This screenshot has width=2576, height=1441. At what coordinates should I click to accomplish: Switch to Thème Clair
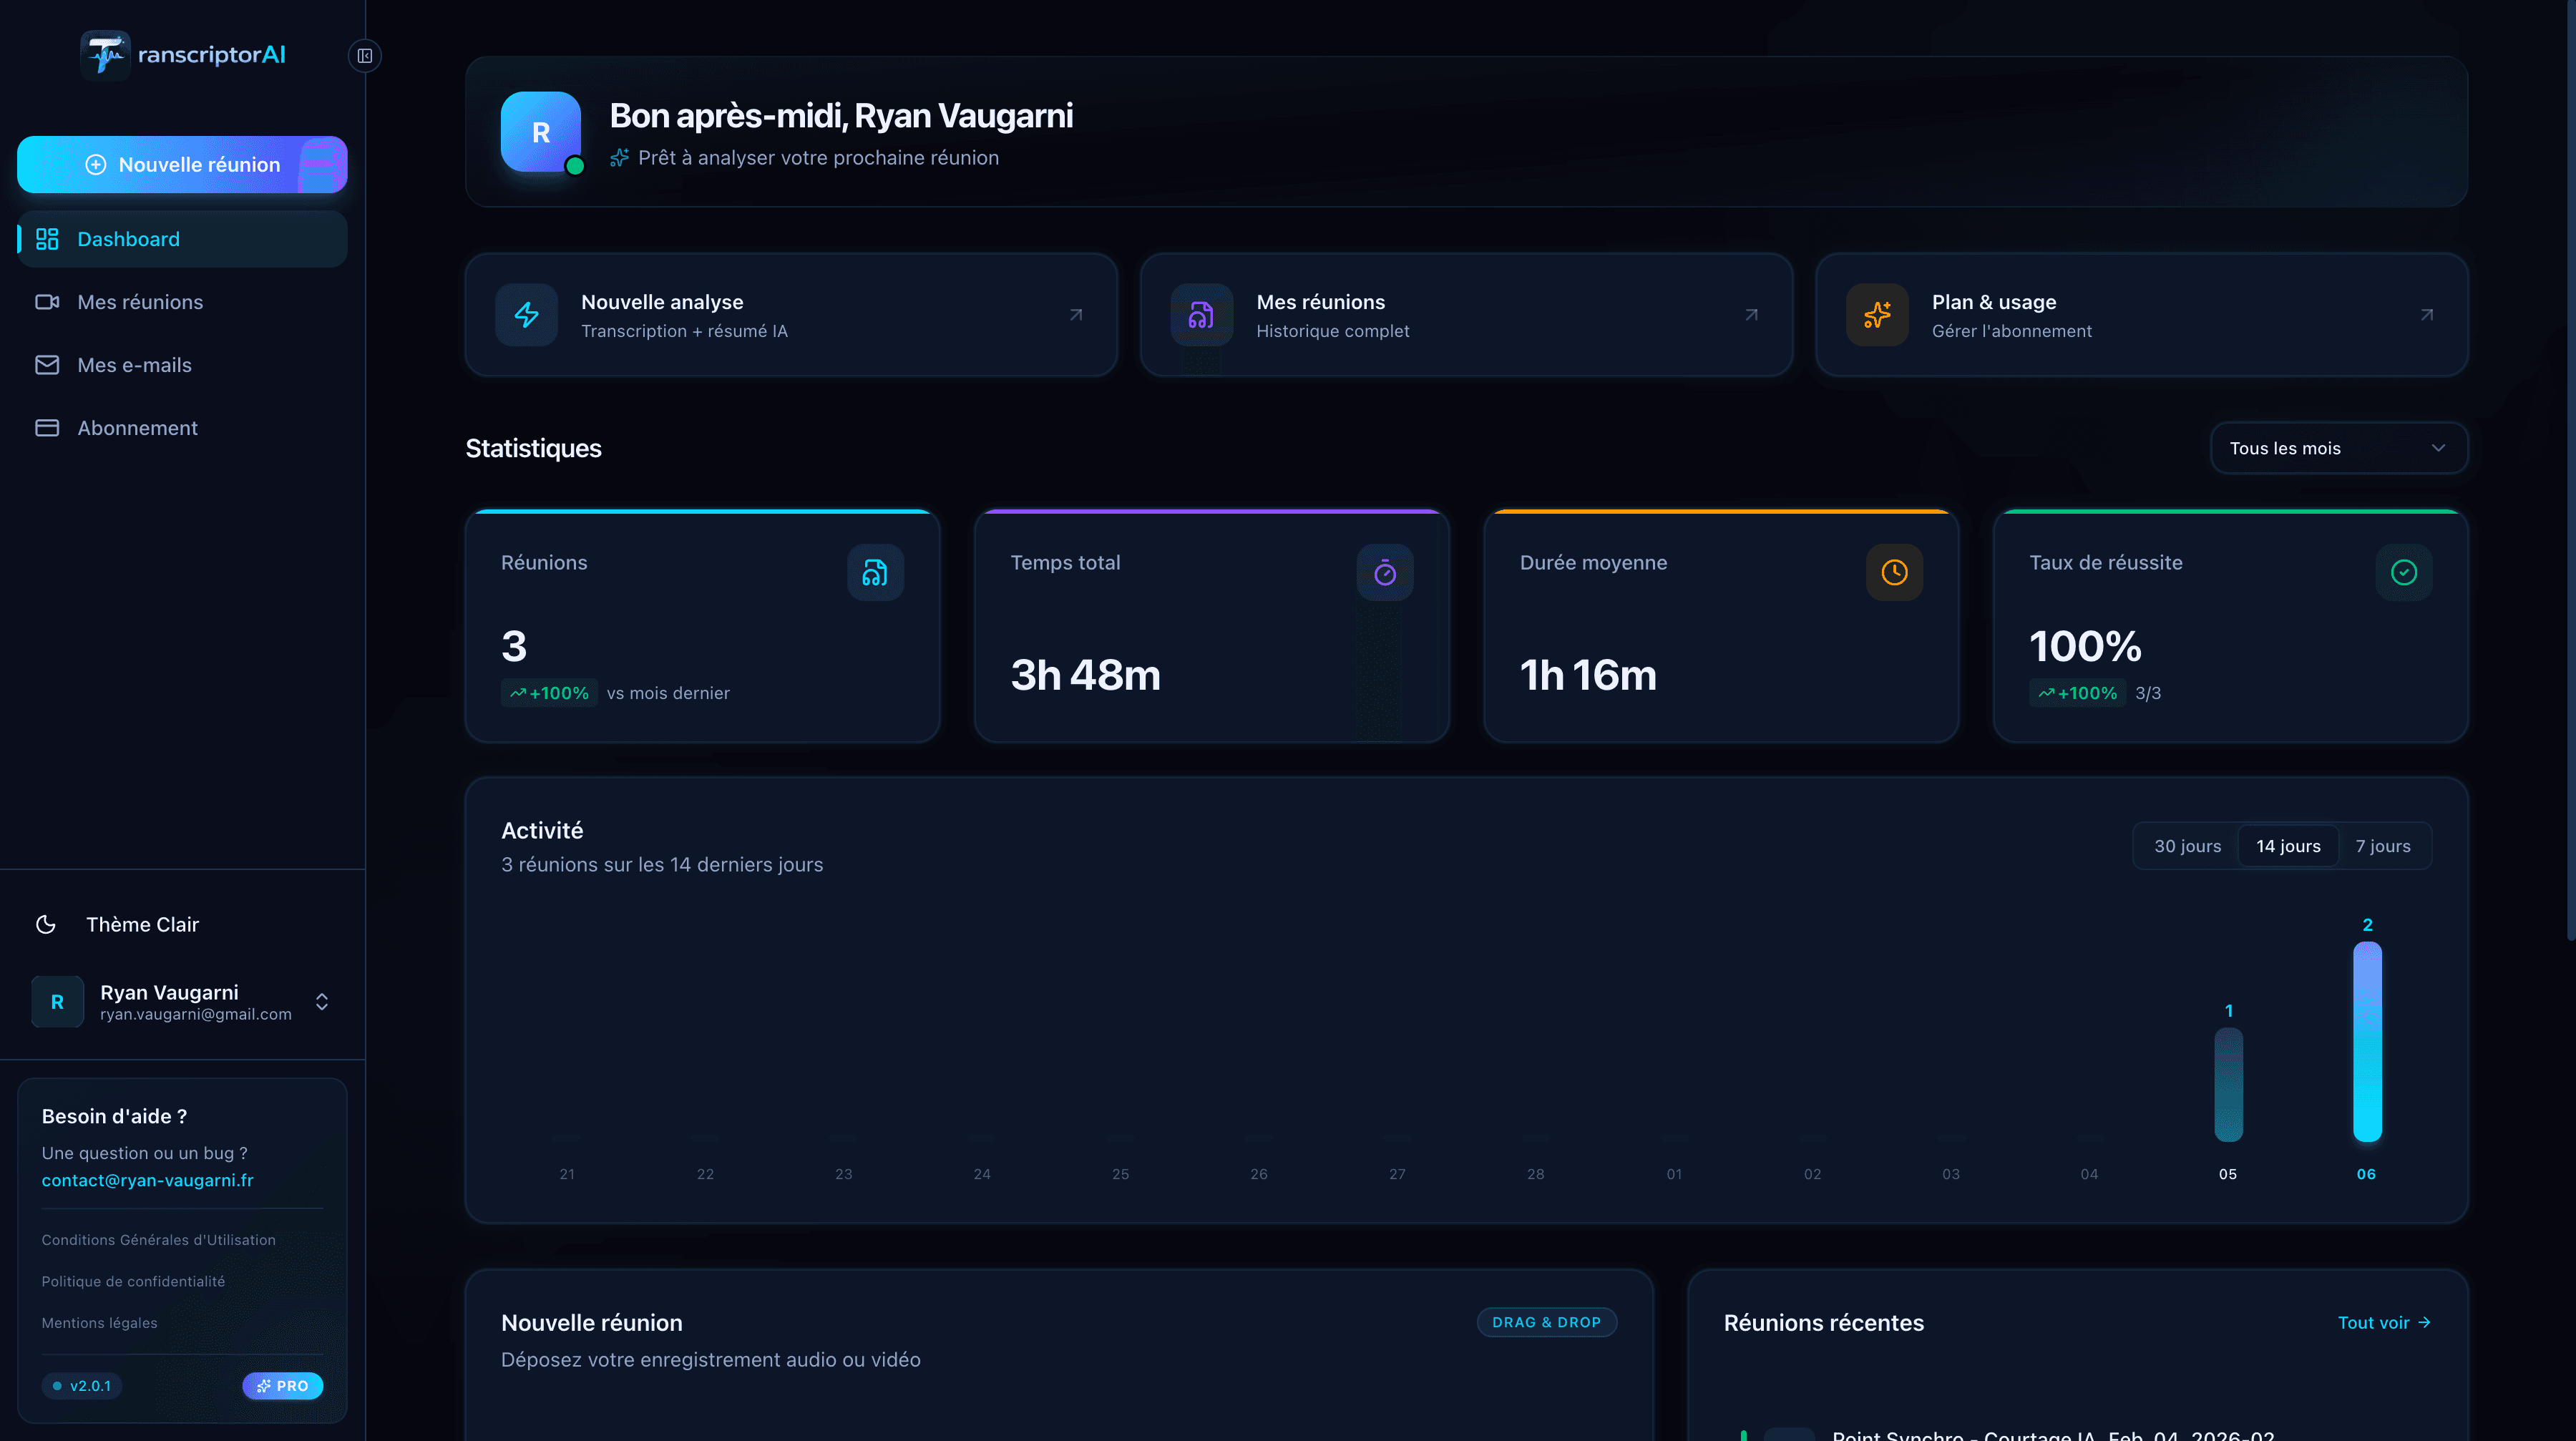coord(142,924)
